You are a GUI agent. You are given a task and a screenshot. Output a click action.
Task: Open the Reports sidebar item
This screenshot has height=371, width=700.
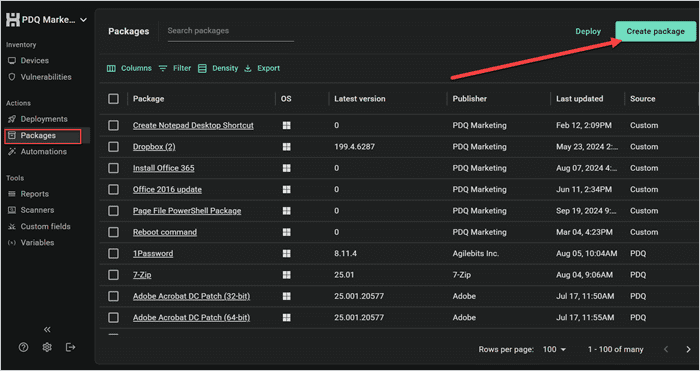pyautogui.click(x=34, y=194)
